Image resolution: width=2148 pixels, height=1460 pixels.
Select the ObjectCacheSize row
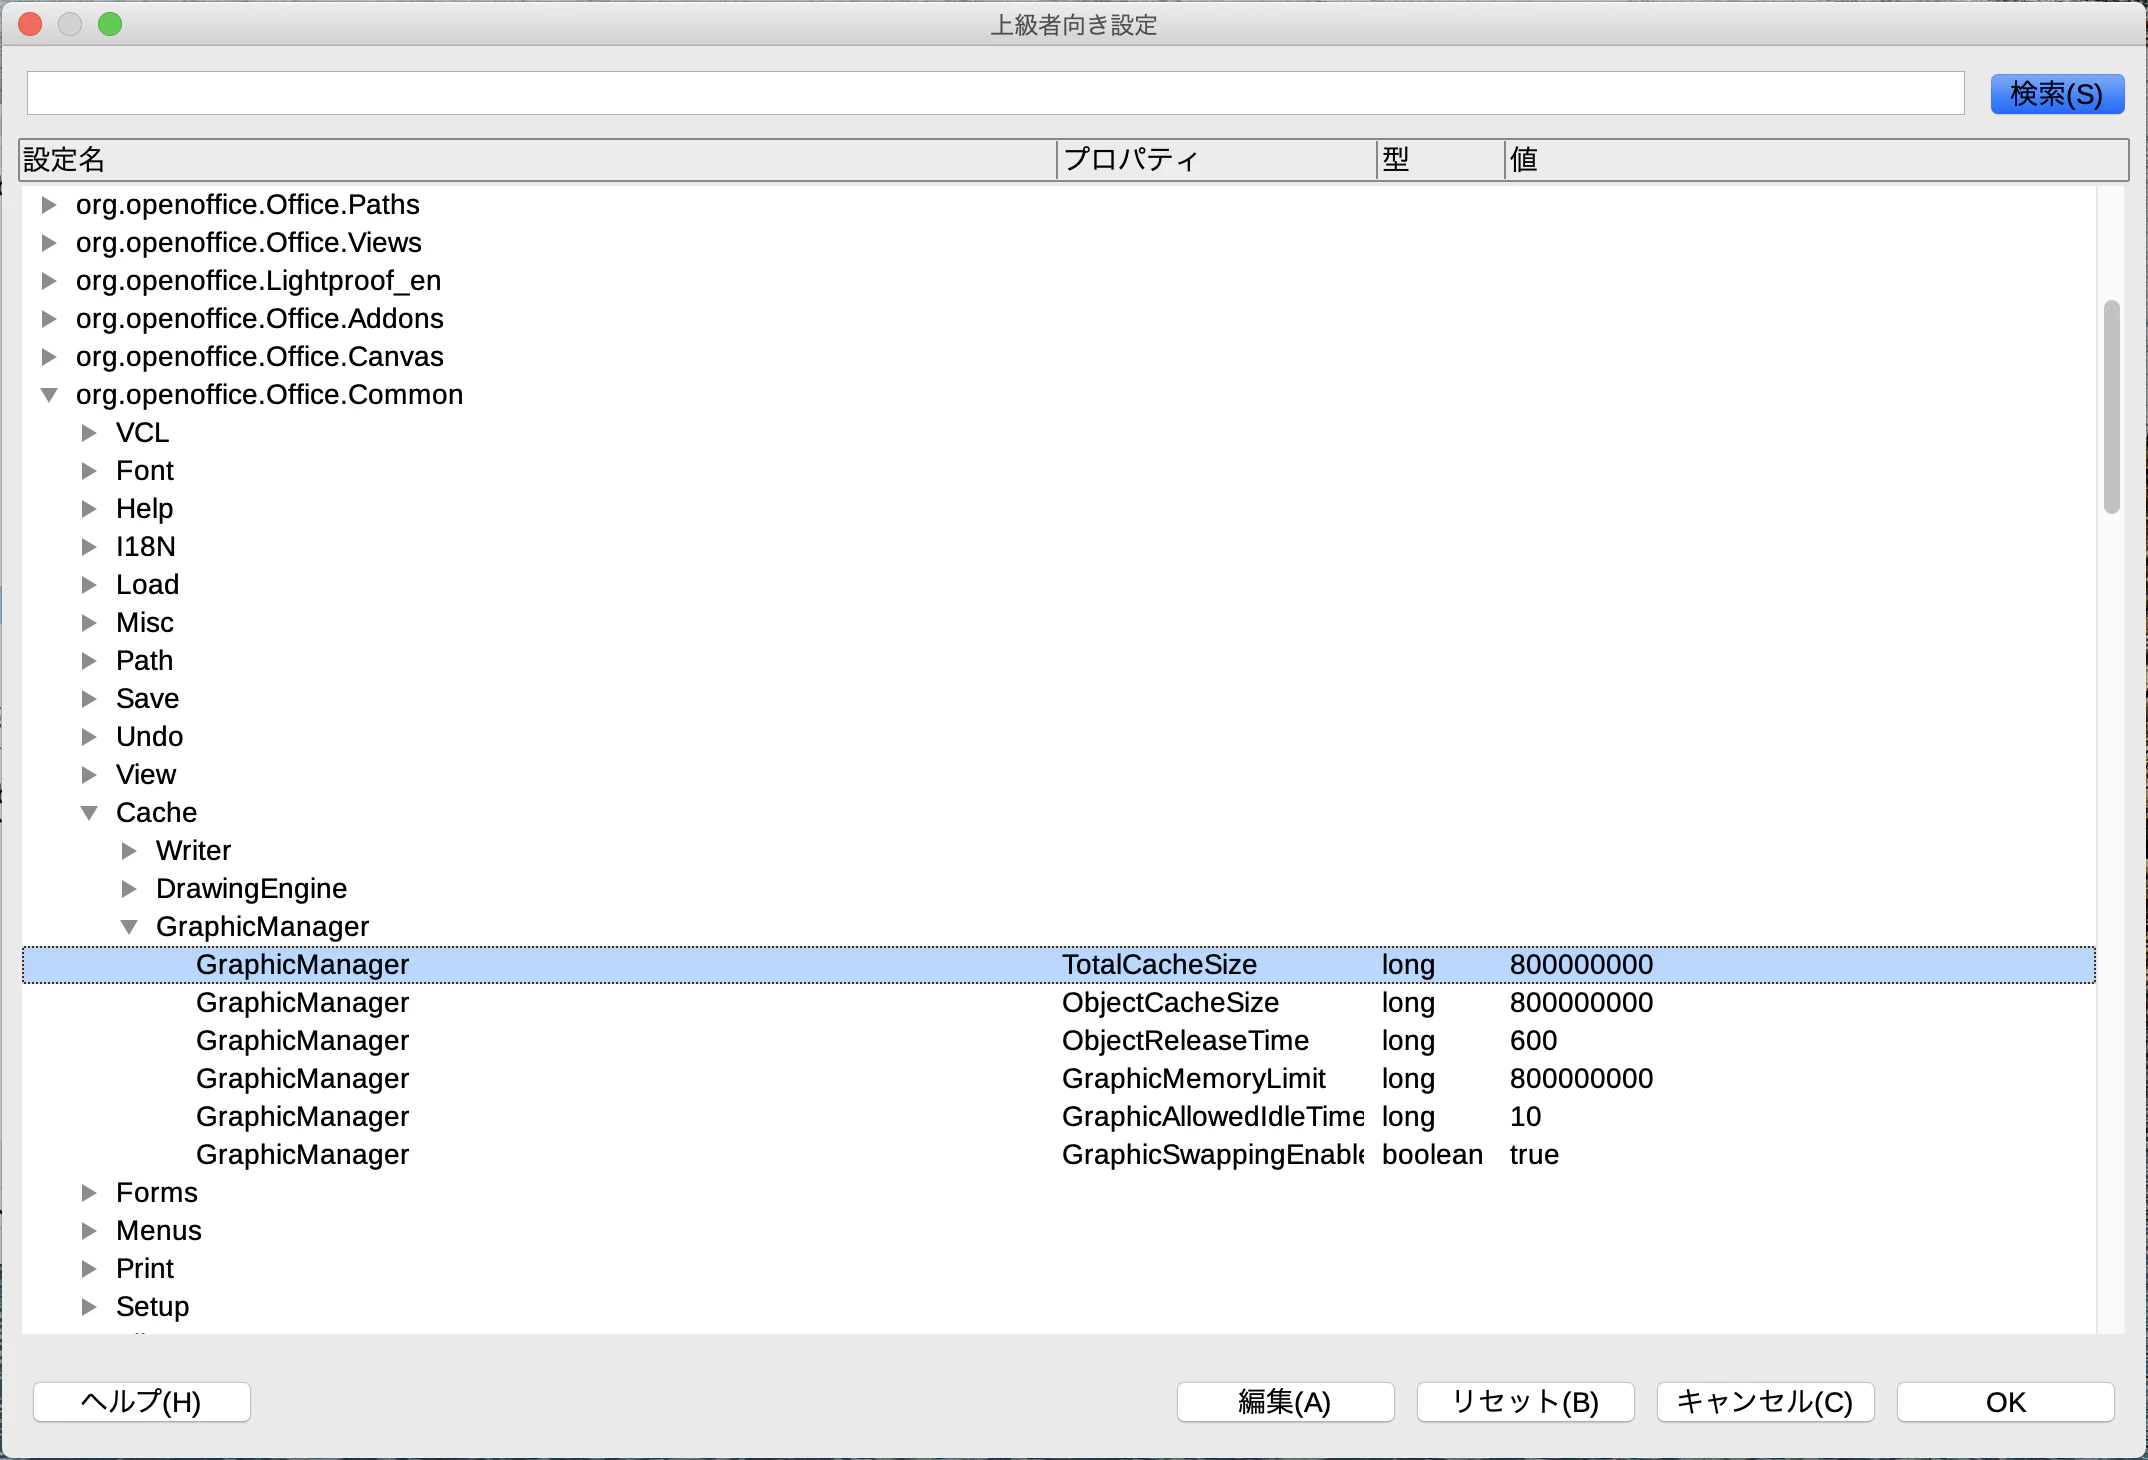(1059, 1003)
